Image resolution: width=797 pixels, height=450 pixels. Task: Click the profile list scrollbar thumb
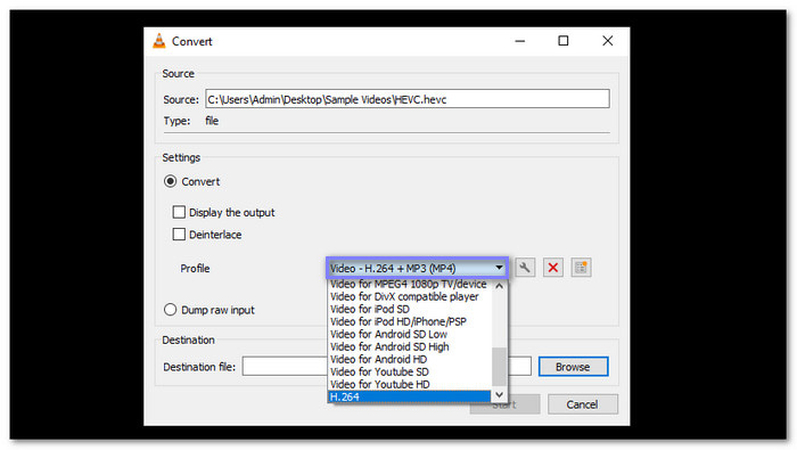point(499,367)
